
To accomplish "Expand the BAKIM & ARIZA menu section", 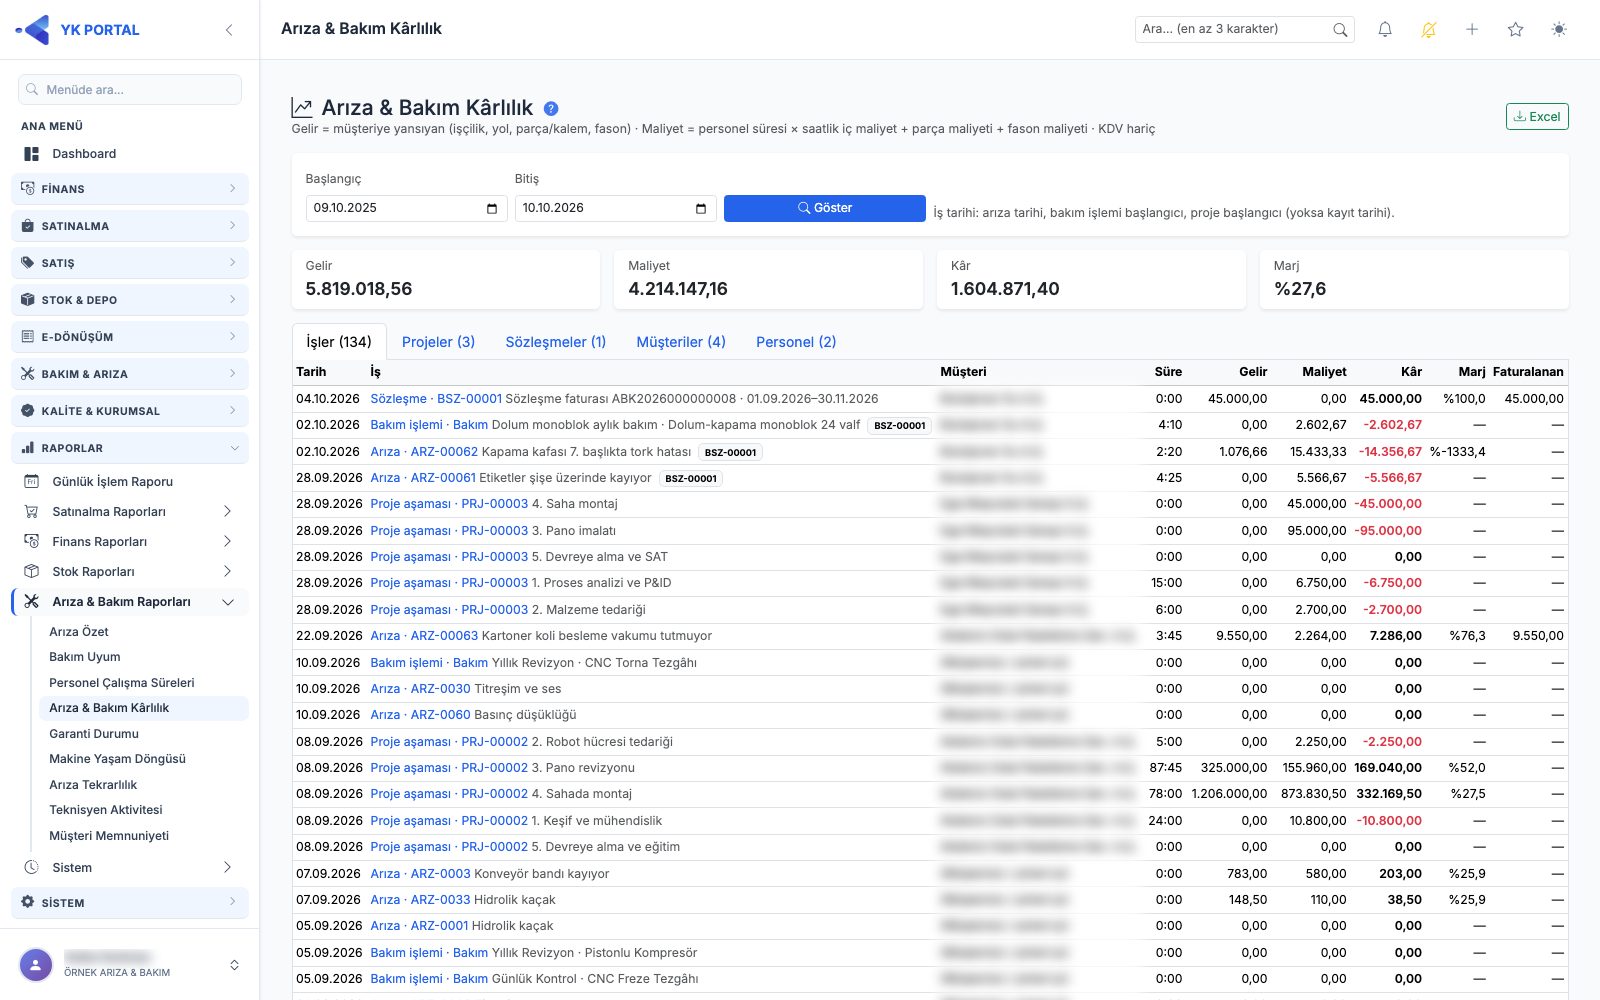I will pos(130,374).
